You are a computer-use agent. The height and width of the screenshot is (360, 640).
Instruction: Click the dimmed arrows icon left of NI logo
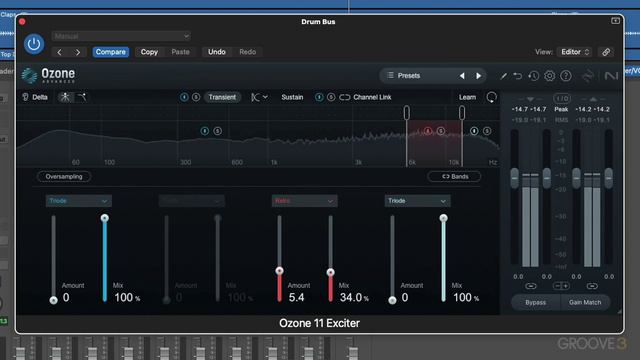tap(588, 76)
